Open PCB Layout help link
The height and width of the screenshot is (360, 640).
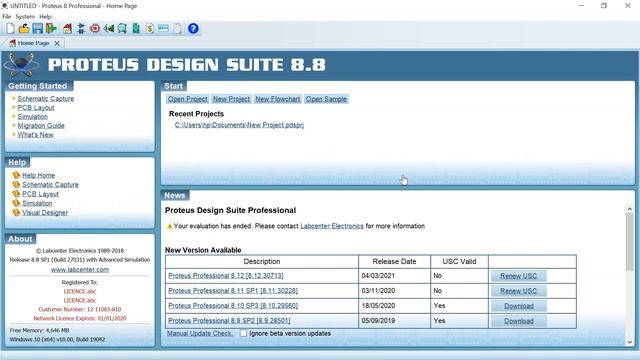coord(40,194)
